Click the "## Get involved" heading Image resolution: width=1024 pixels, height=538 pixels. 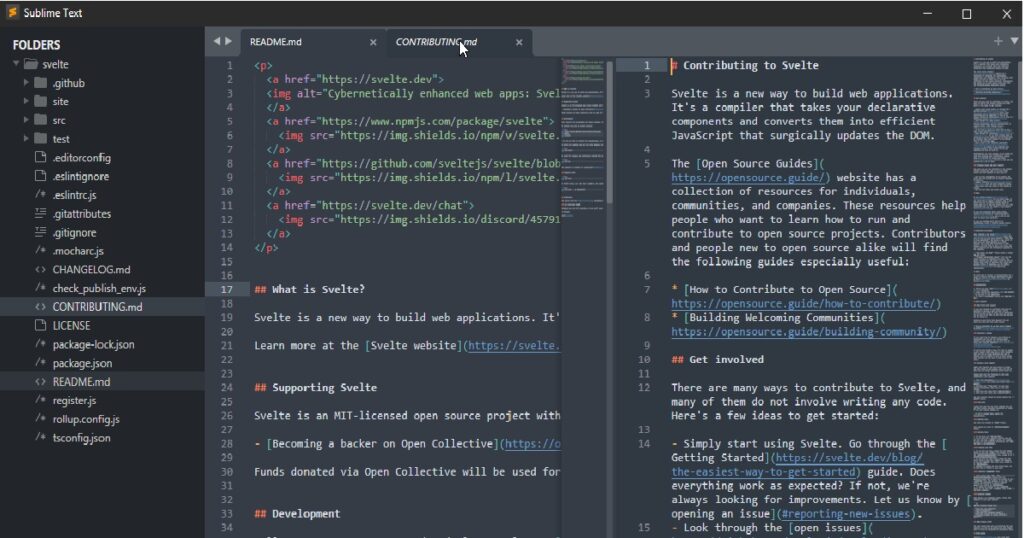point(718,360)
